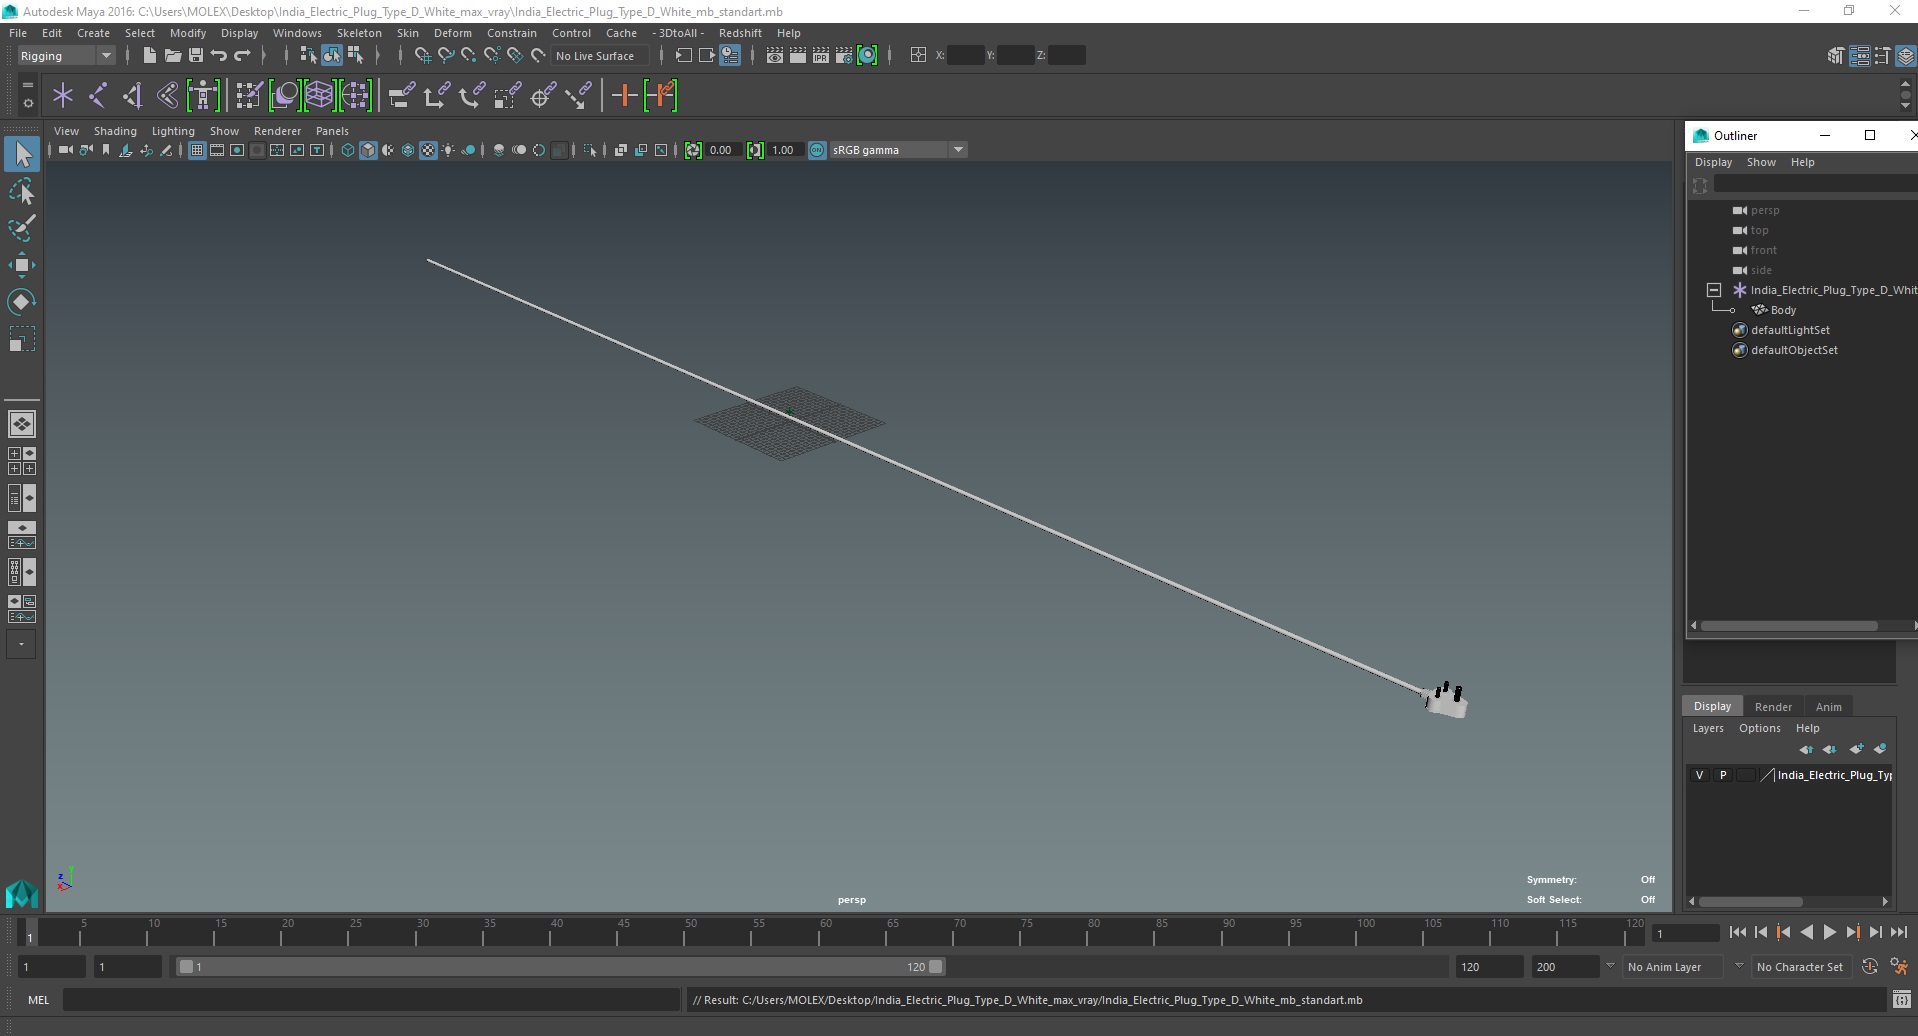Collapse the India_Electric_Plug node in Outliner

pyautogui.click(x=1714, y=290)
